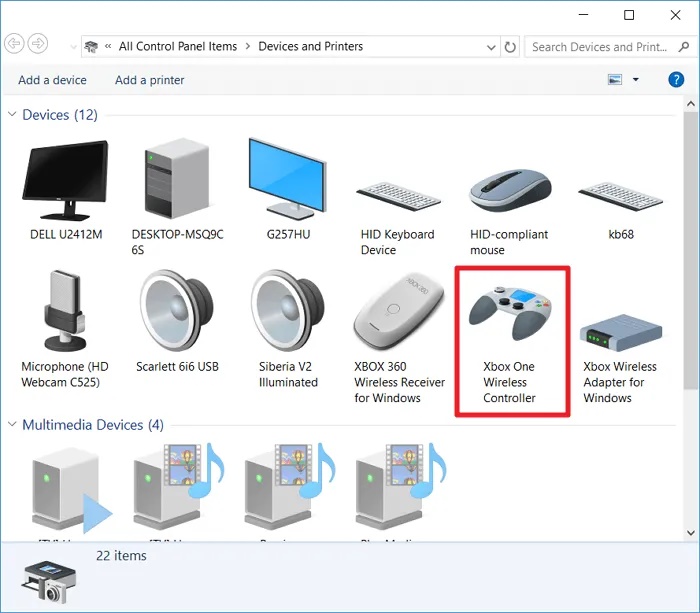
Task: Click the Devices and Printers breadcrumb
Action: click(x=310, y=46)
